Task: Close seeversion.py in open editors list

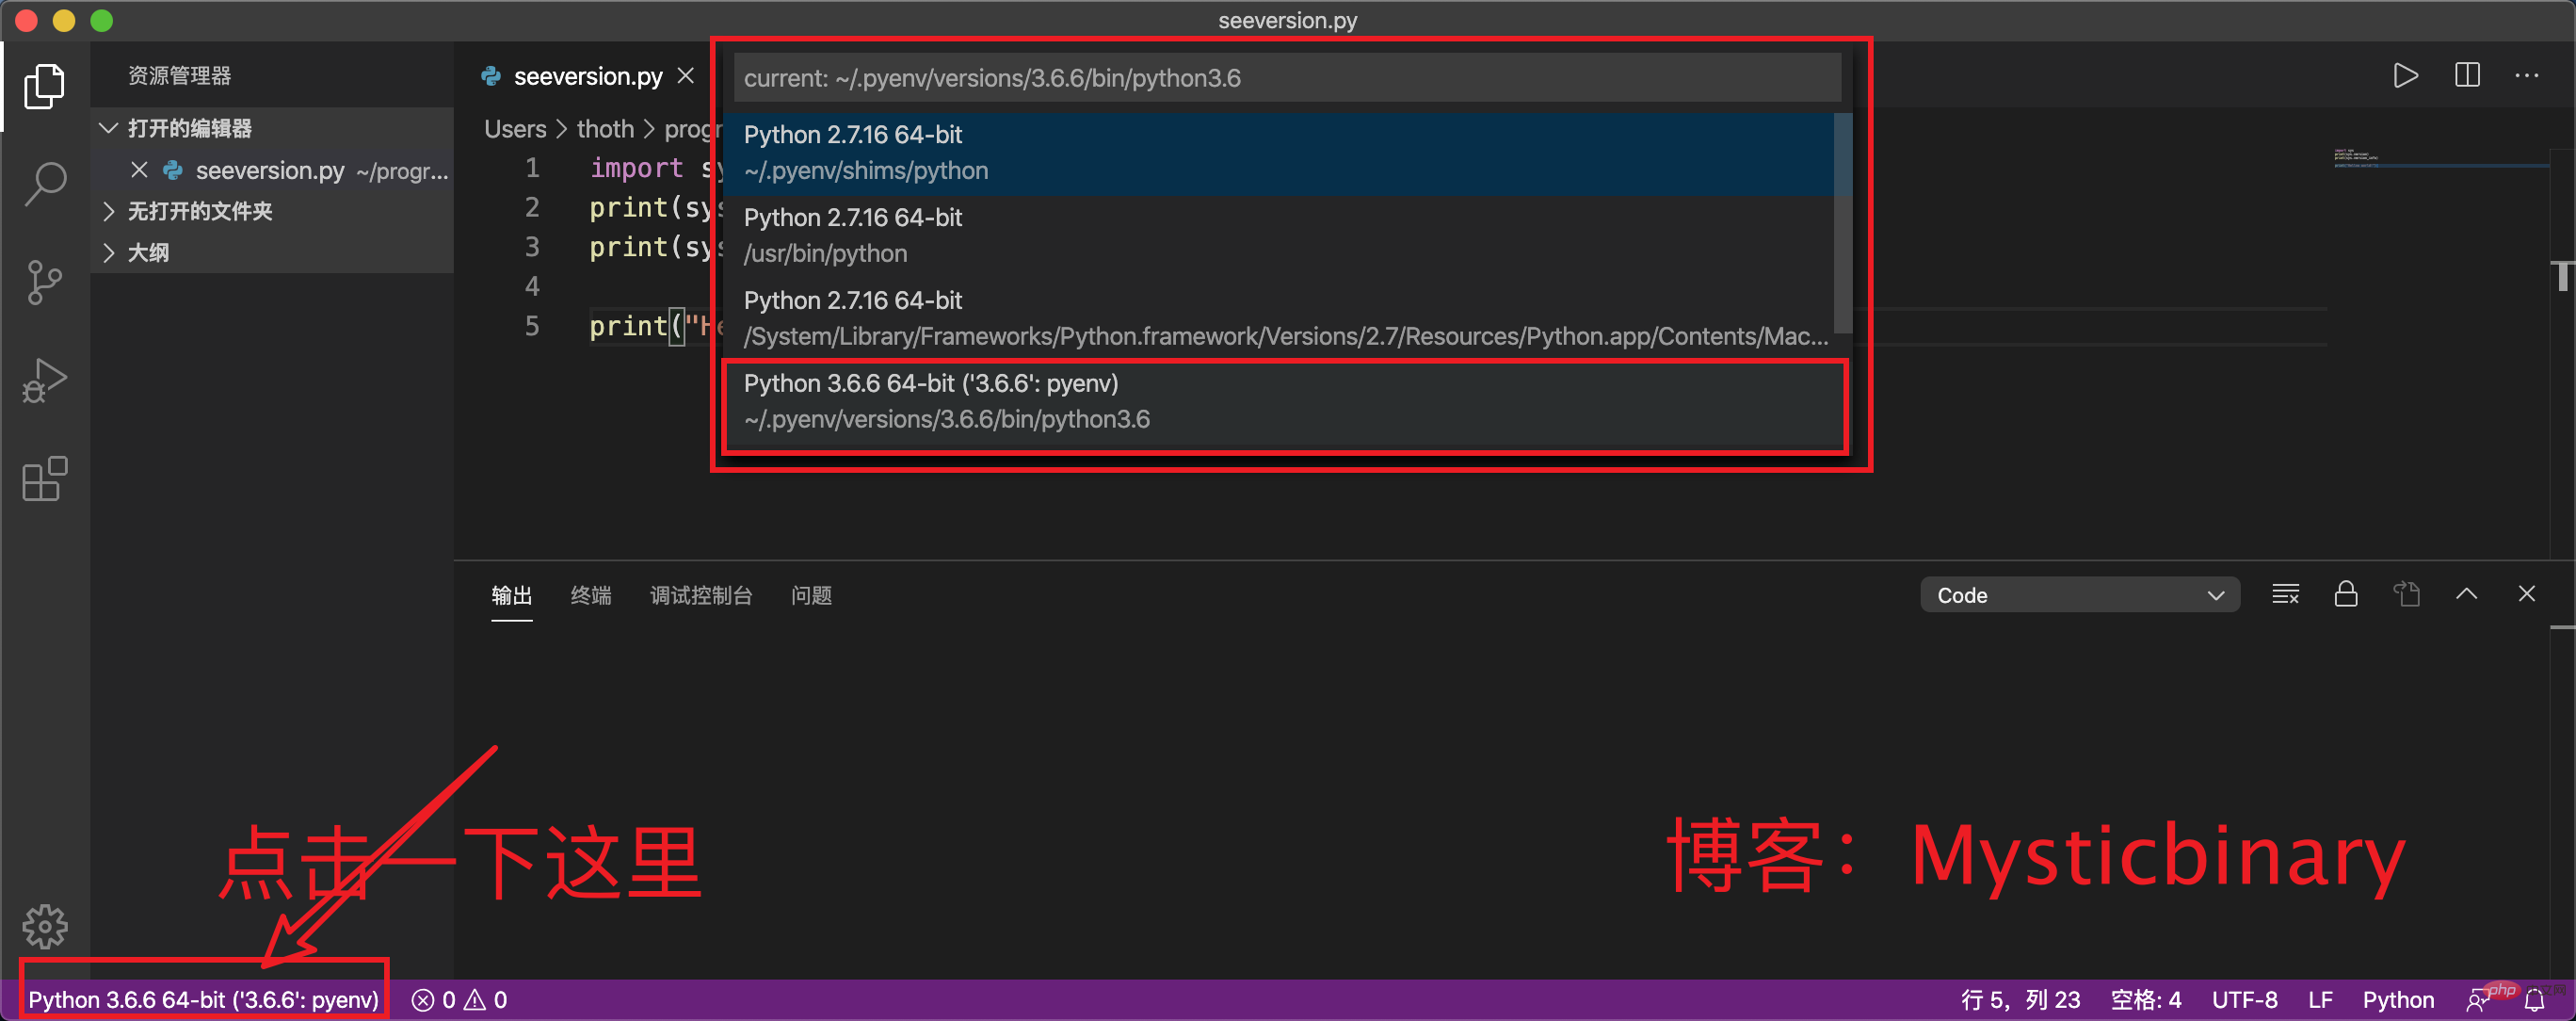Action: [139, 170]
